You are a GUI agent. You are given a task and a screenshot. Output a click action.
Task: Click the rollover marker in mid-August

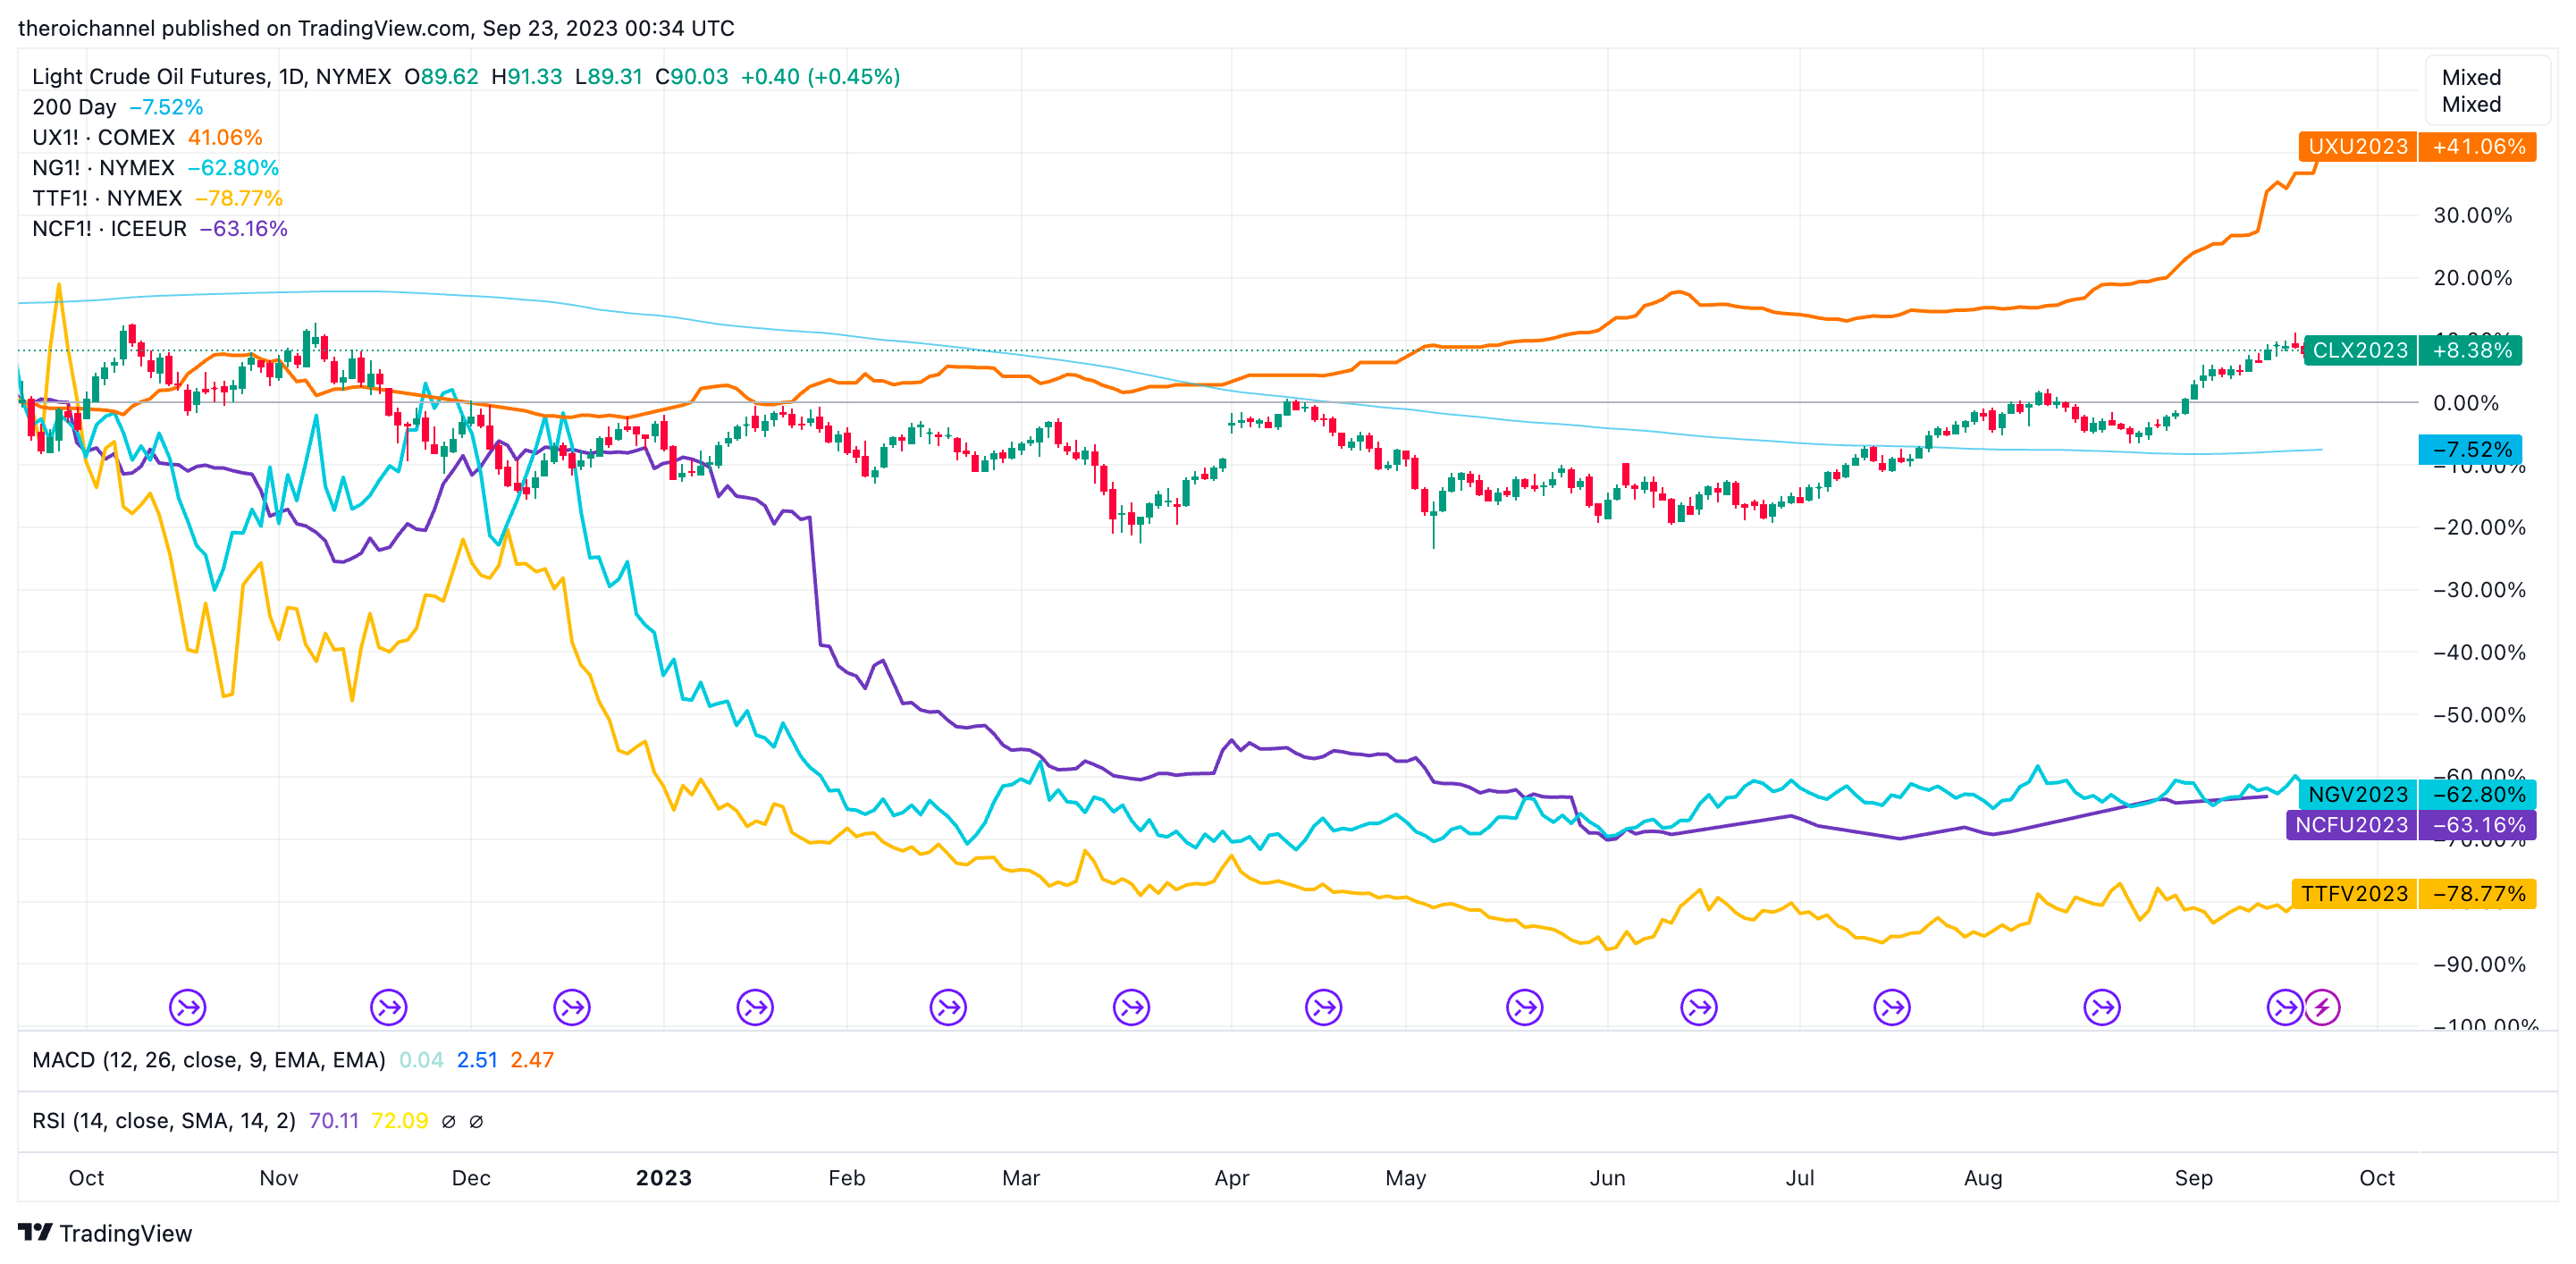click(x=2102, y=1007)
